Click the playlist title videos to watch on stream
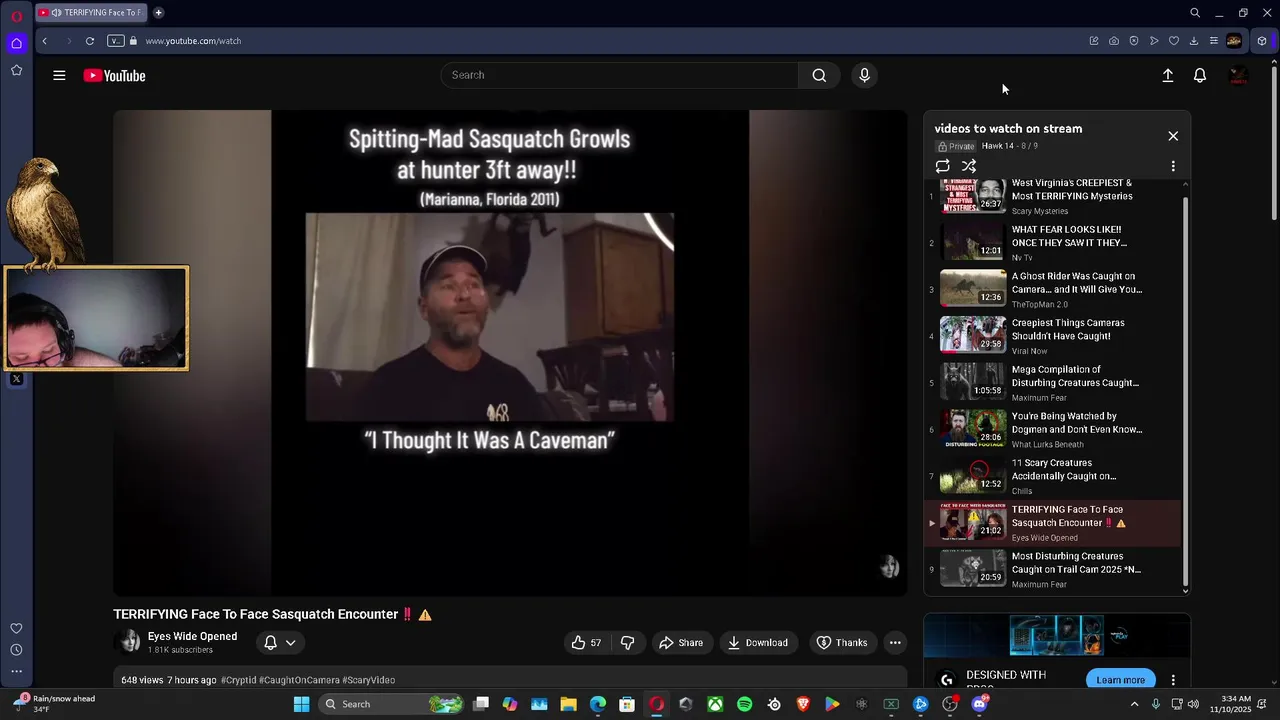1280x720 pixels. click(x=1008, y=128)
